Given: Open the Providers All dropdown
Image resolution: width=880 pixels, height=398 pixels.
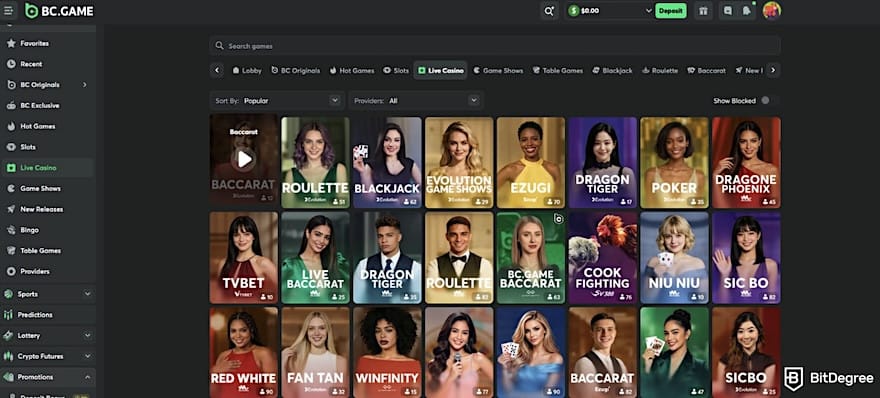Looking at the screenshot, I should [415, 100].
